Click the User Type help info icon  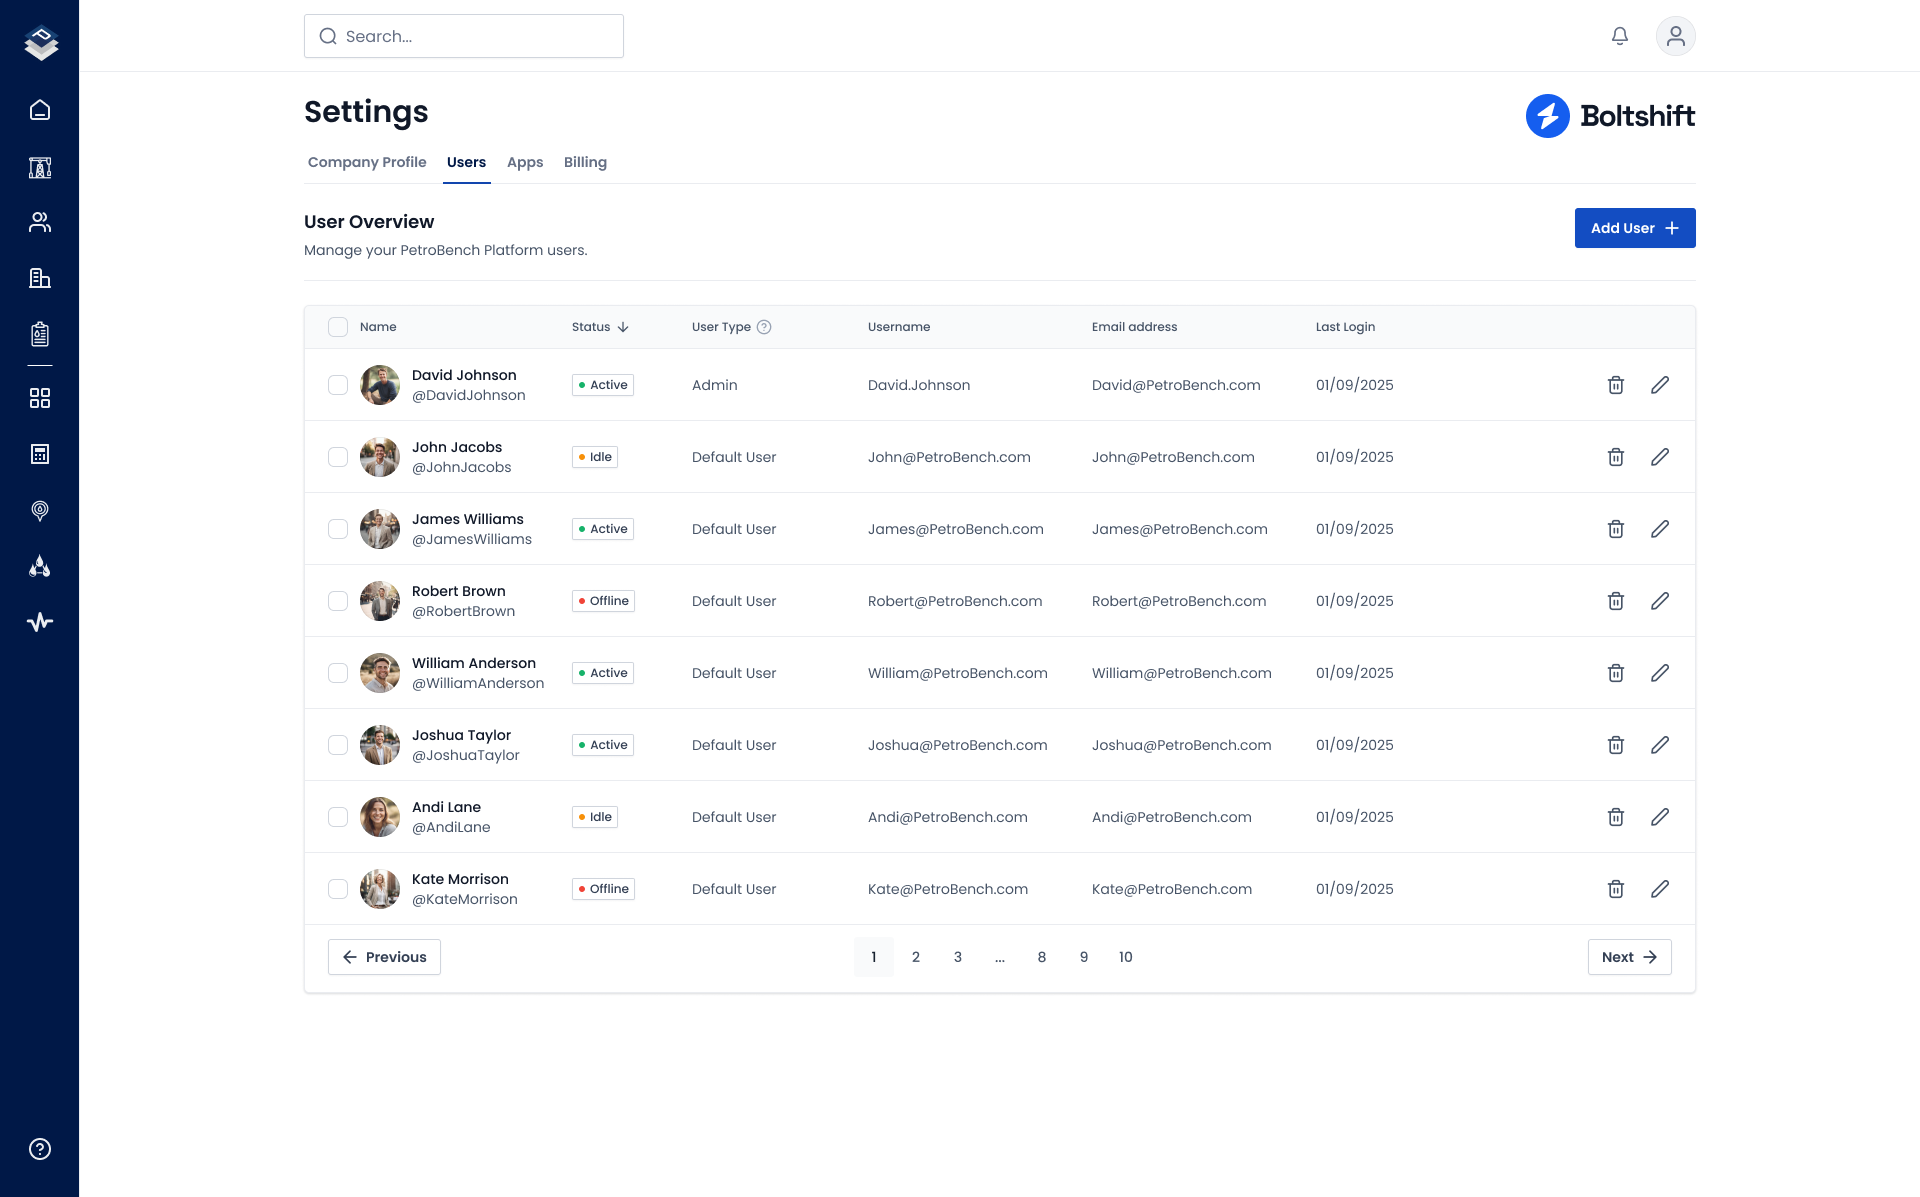coord(764,327)
